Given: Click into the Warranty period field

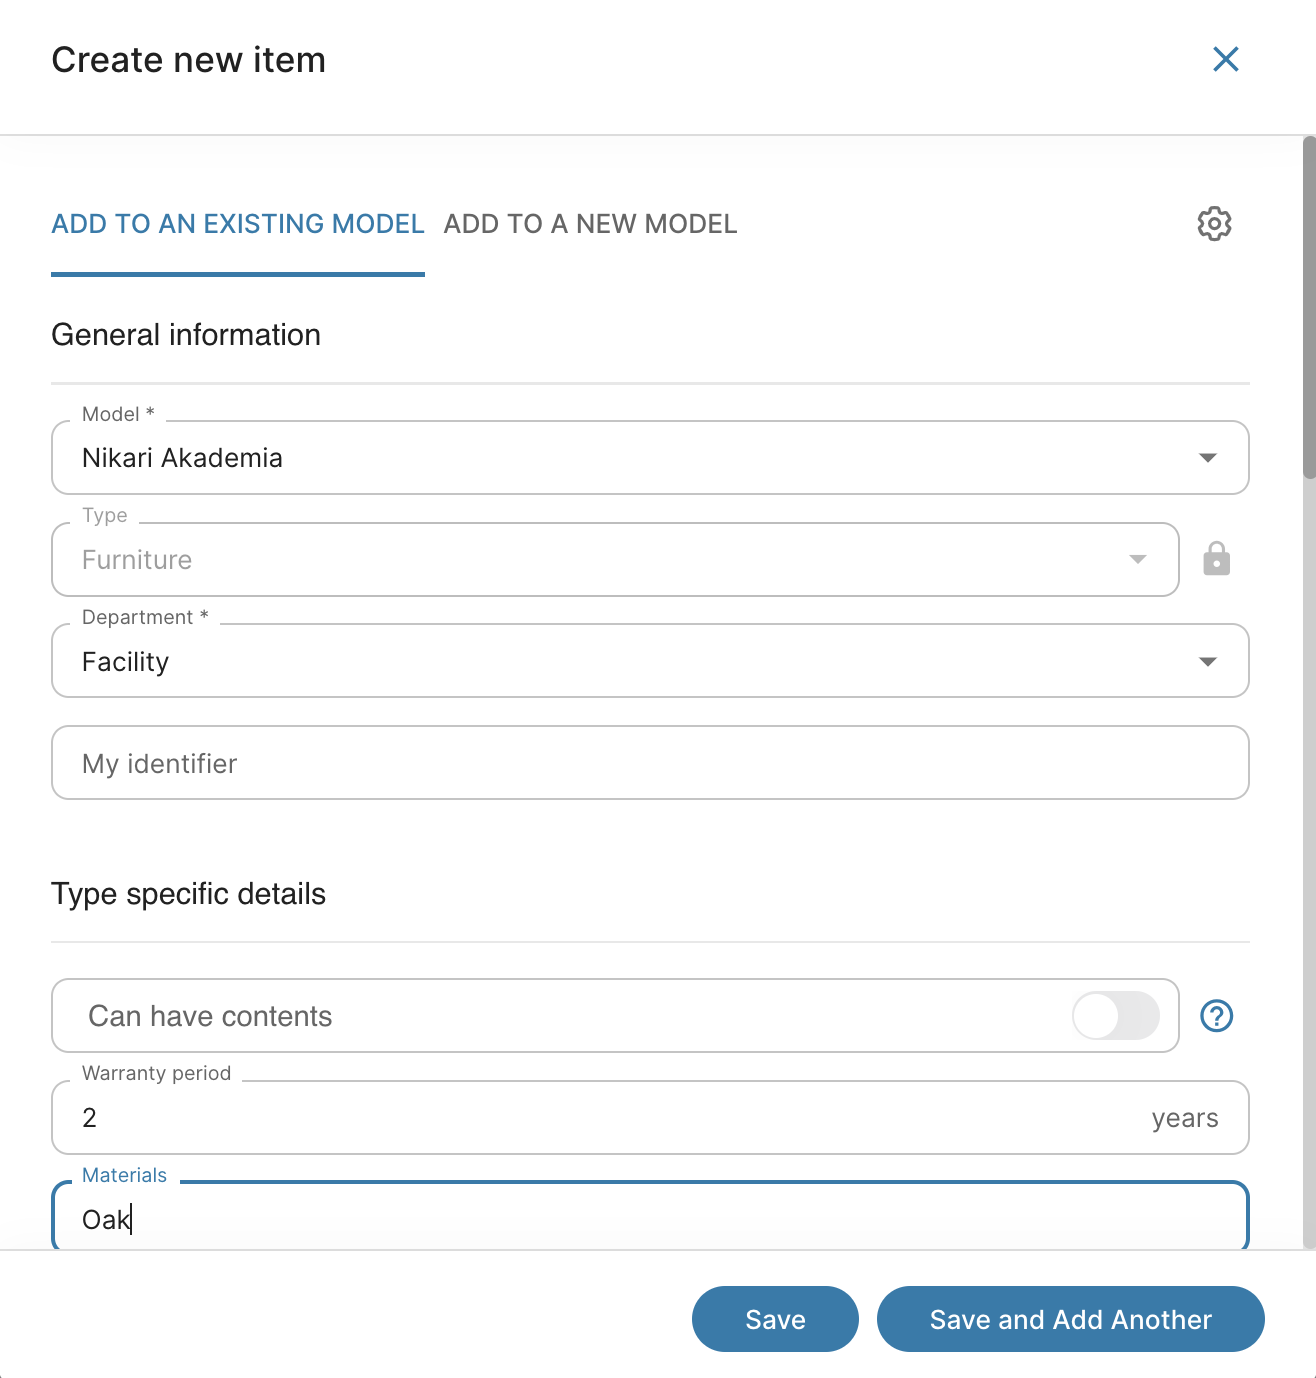Looking at the screenshot, I should (x=600, y=1118).
